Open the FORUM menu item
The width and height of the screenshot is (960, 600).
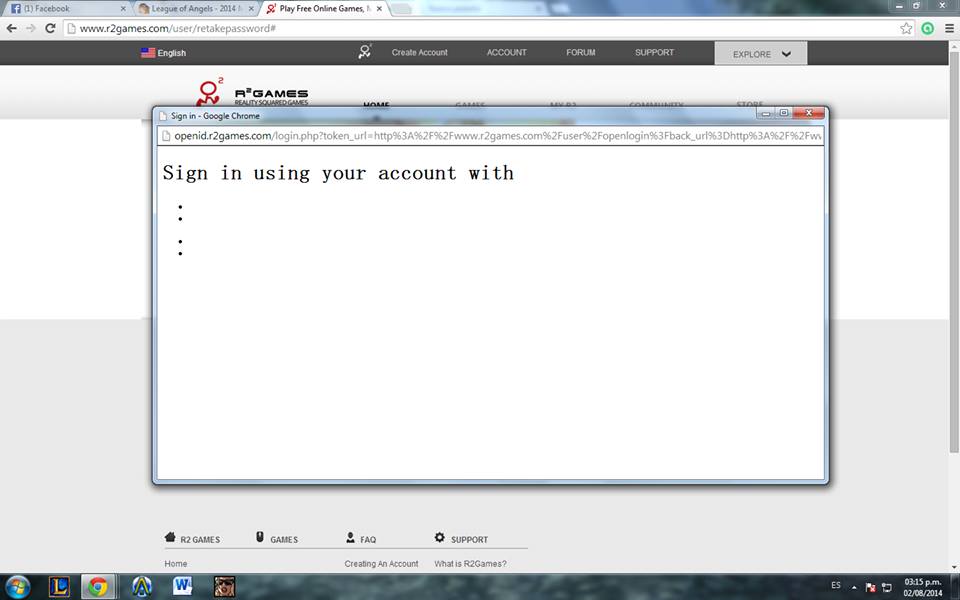click(580, 53)
